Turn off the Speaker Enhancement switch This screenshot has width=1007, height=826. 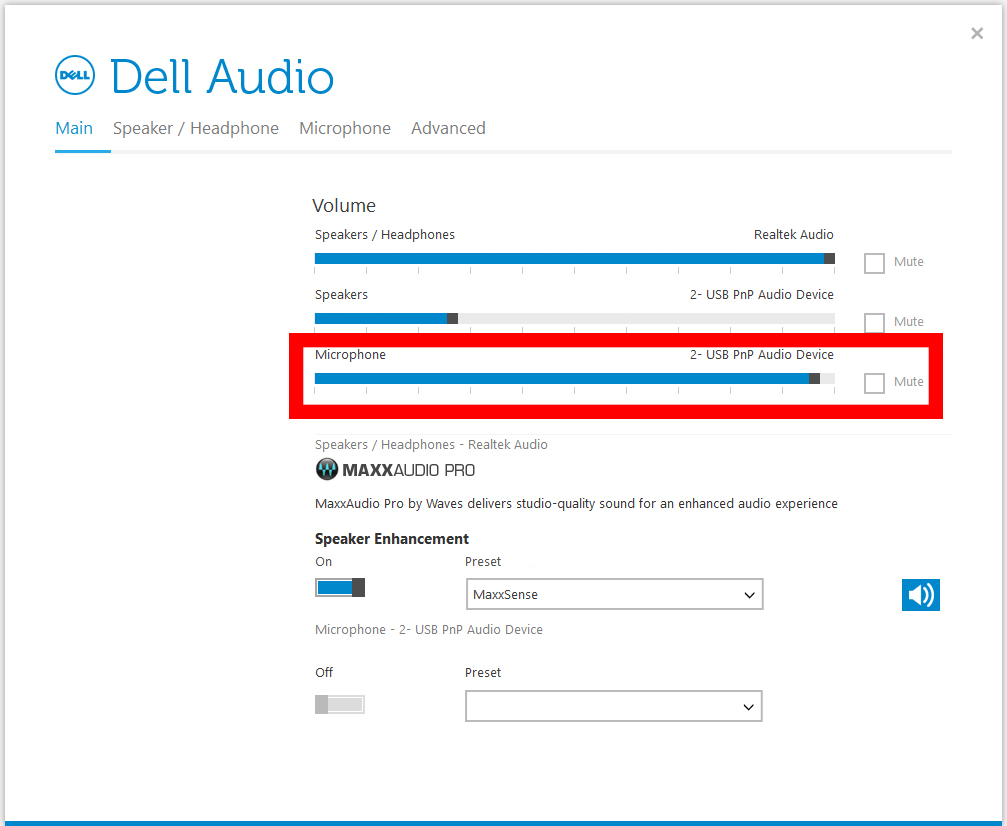(340, 587)
